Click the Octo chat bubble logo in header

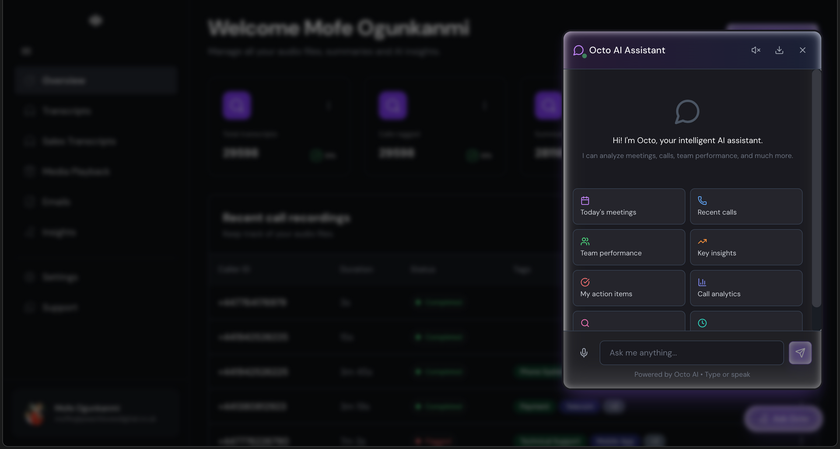[579, 50]
